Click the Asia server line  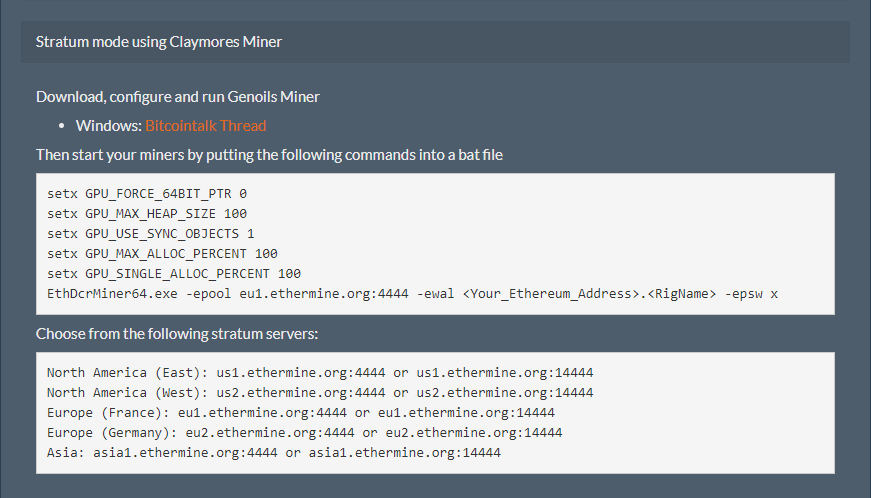tap(274, 452)
